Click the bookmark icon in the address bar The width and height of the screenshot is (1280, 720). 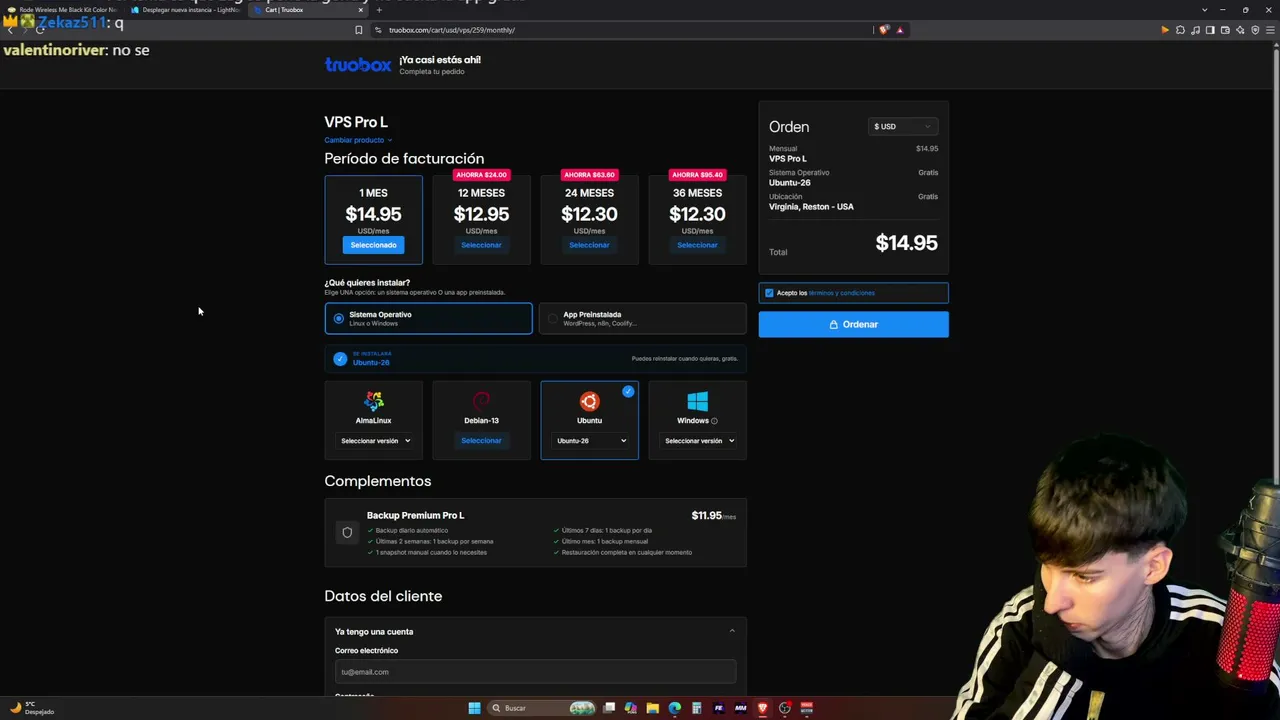tap(359, 30)
